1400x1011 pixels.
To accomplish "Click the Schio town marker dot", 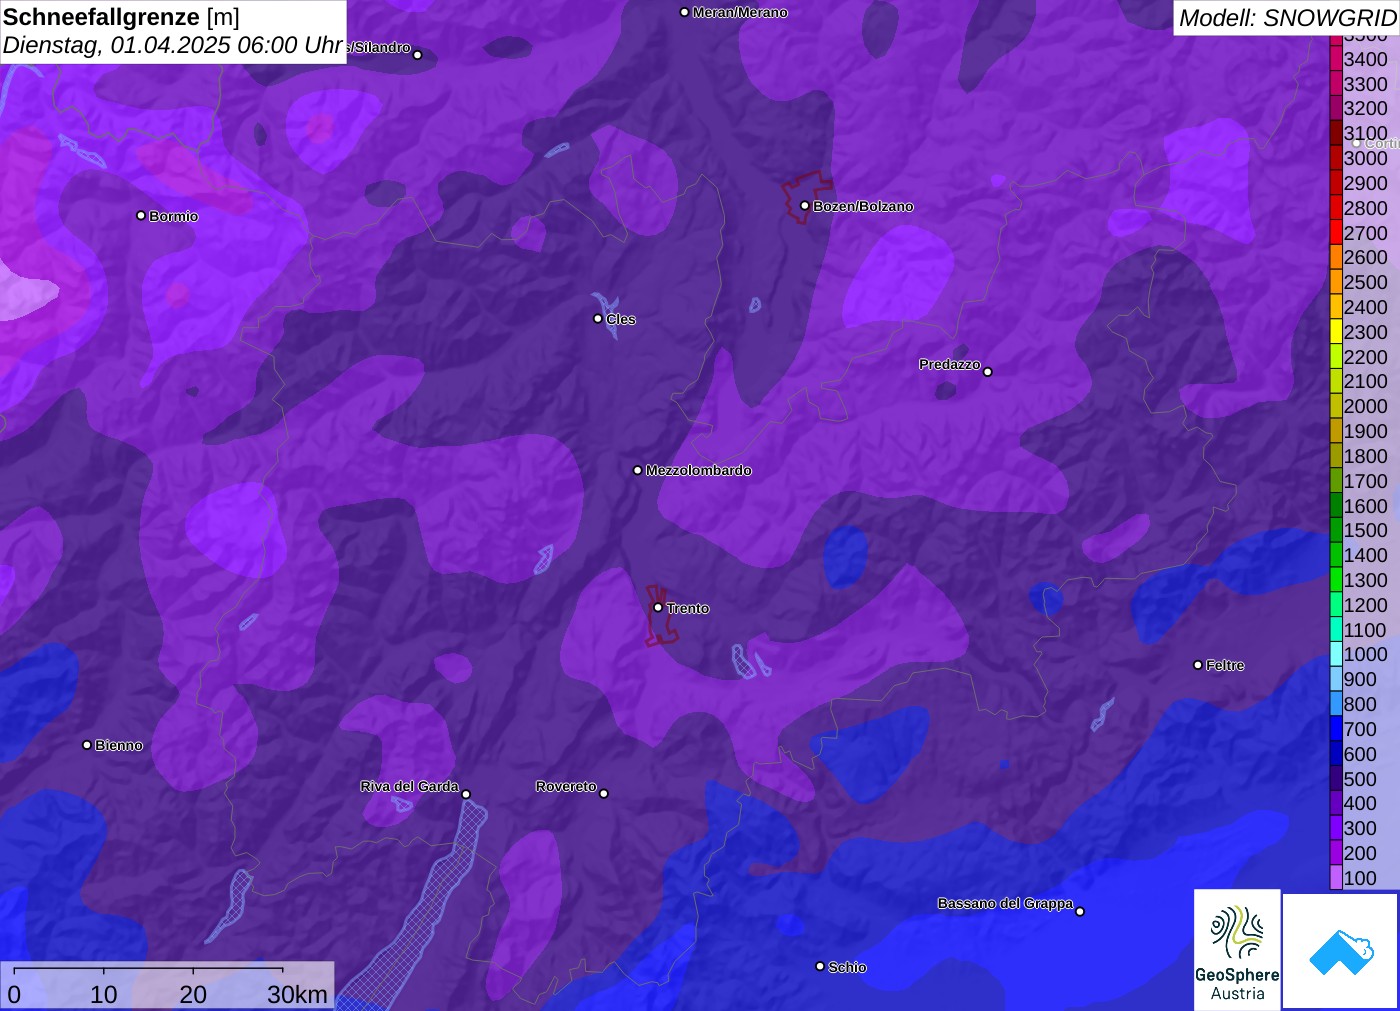I will 820,966.
